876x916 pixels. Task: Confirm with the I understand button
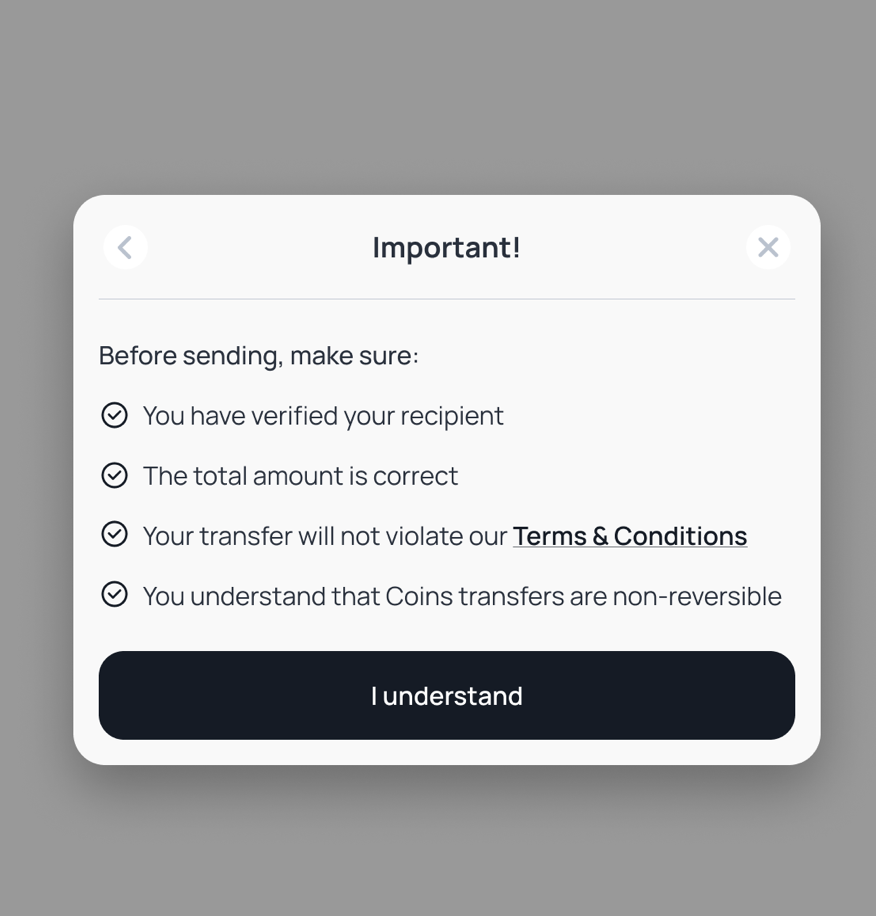click(447, 695)
